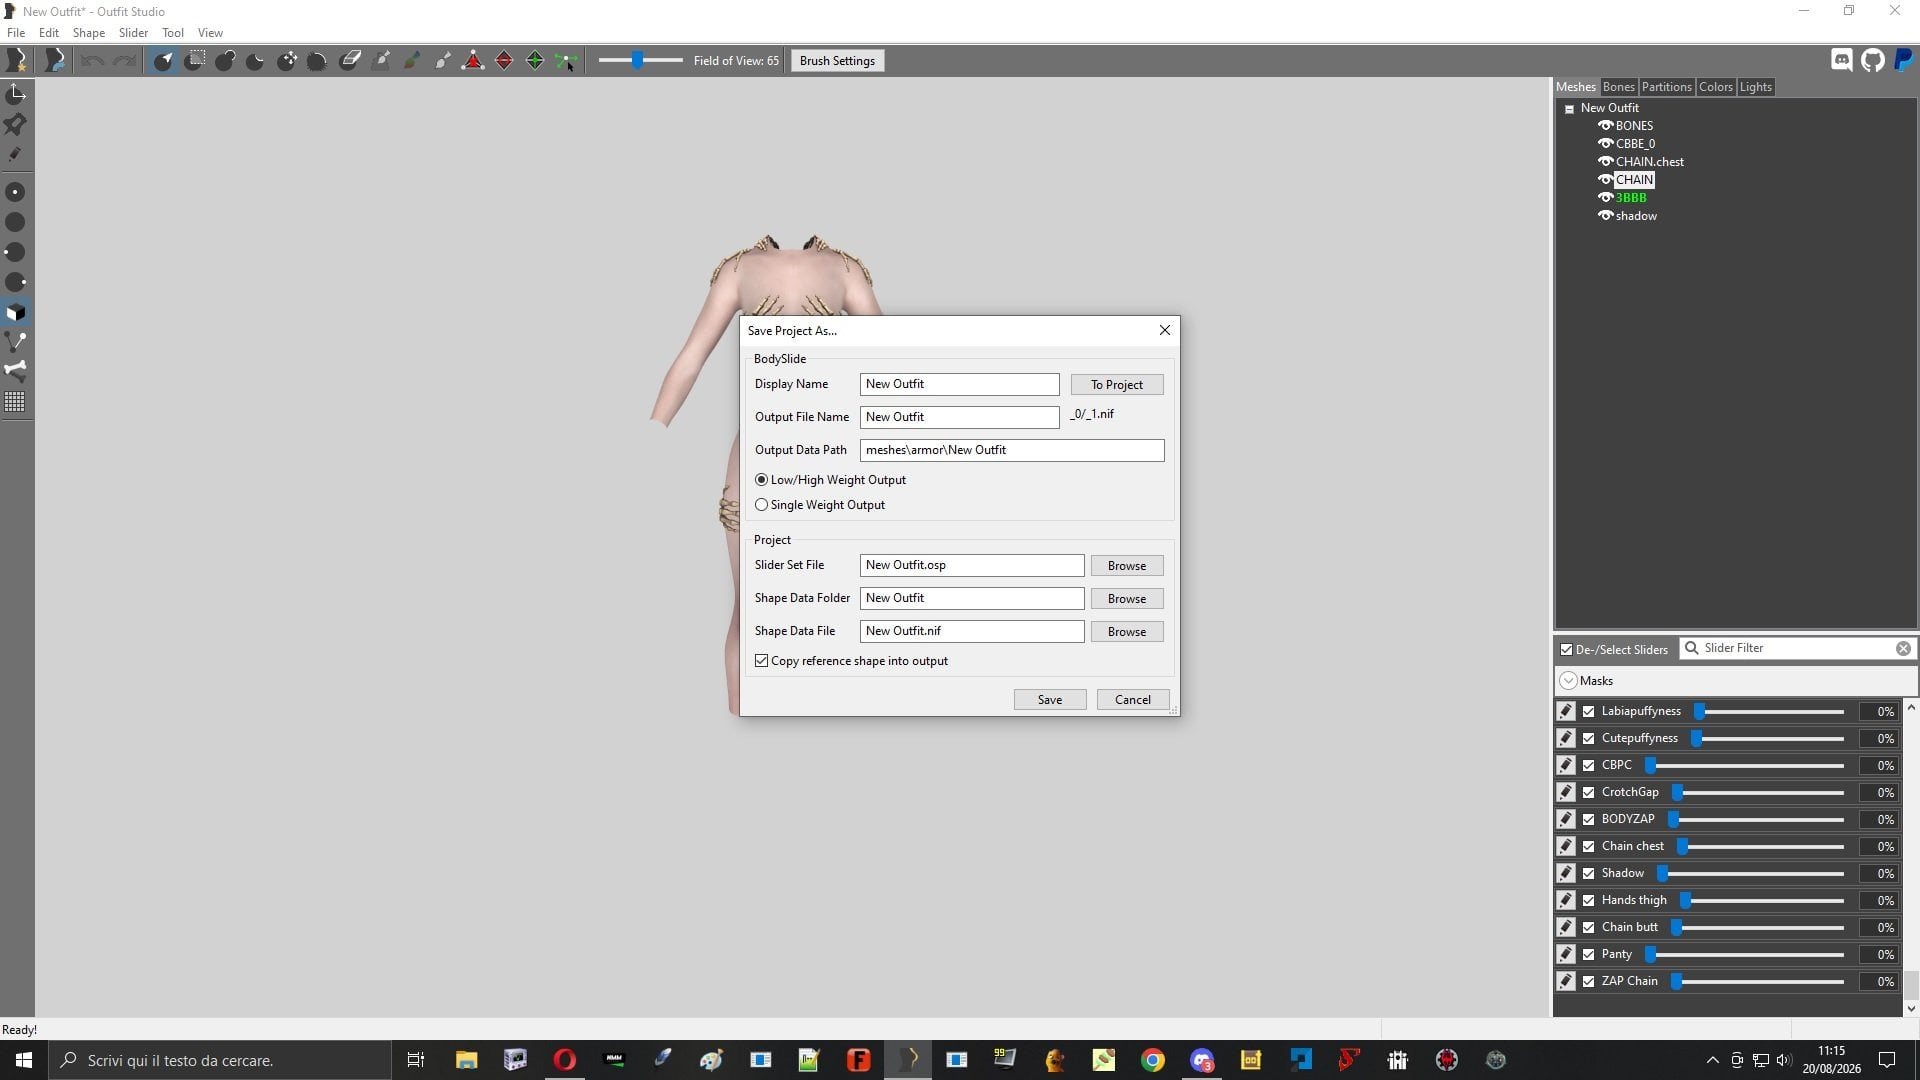The image size is (1920, 1080).
Task: Show hidden system tray icons chevron
Action: [1712, 1060]
